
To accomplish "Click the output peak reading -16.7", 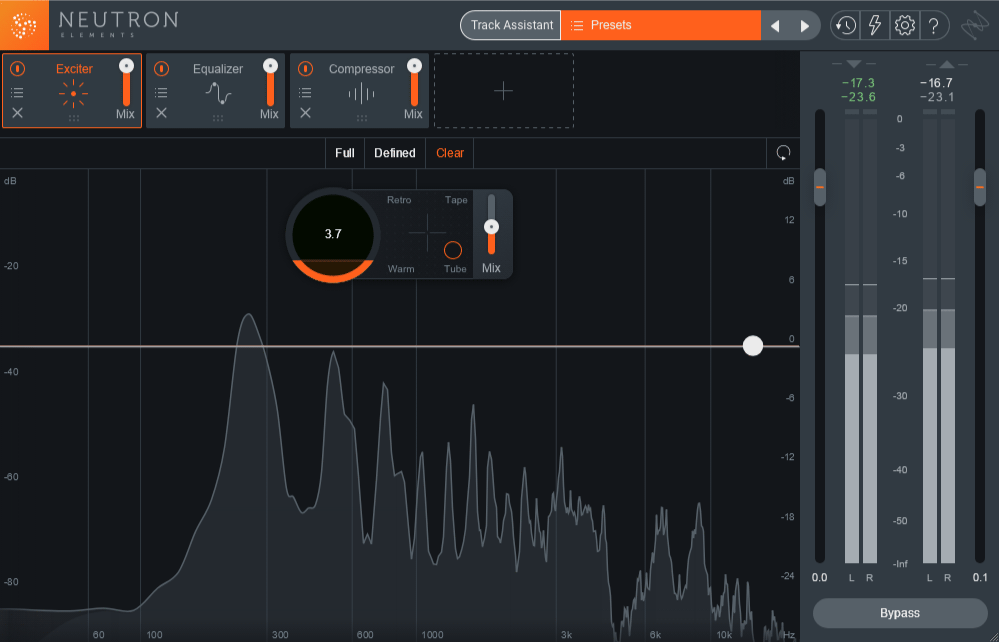I will (936, 83).
